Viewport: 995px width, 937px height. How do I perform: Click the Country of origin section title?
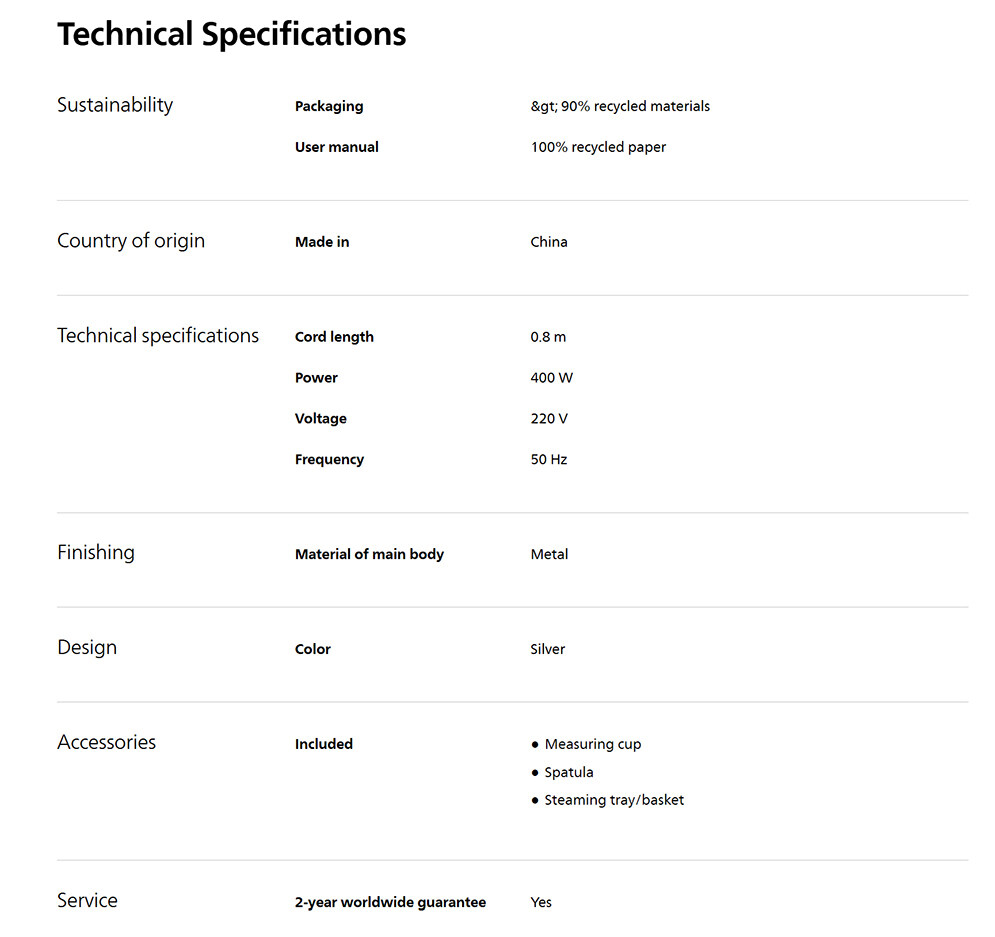tap(131, 241)
